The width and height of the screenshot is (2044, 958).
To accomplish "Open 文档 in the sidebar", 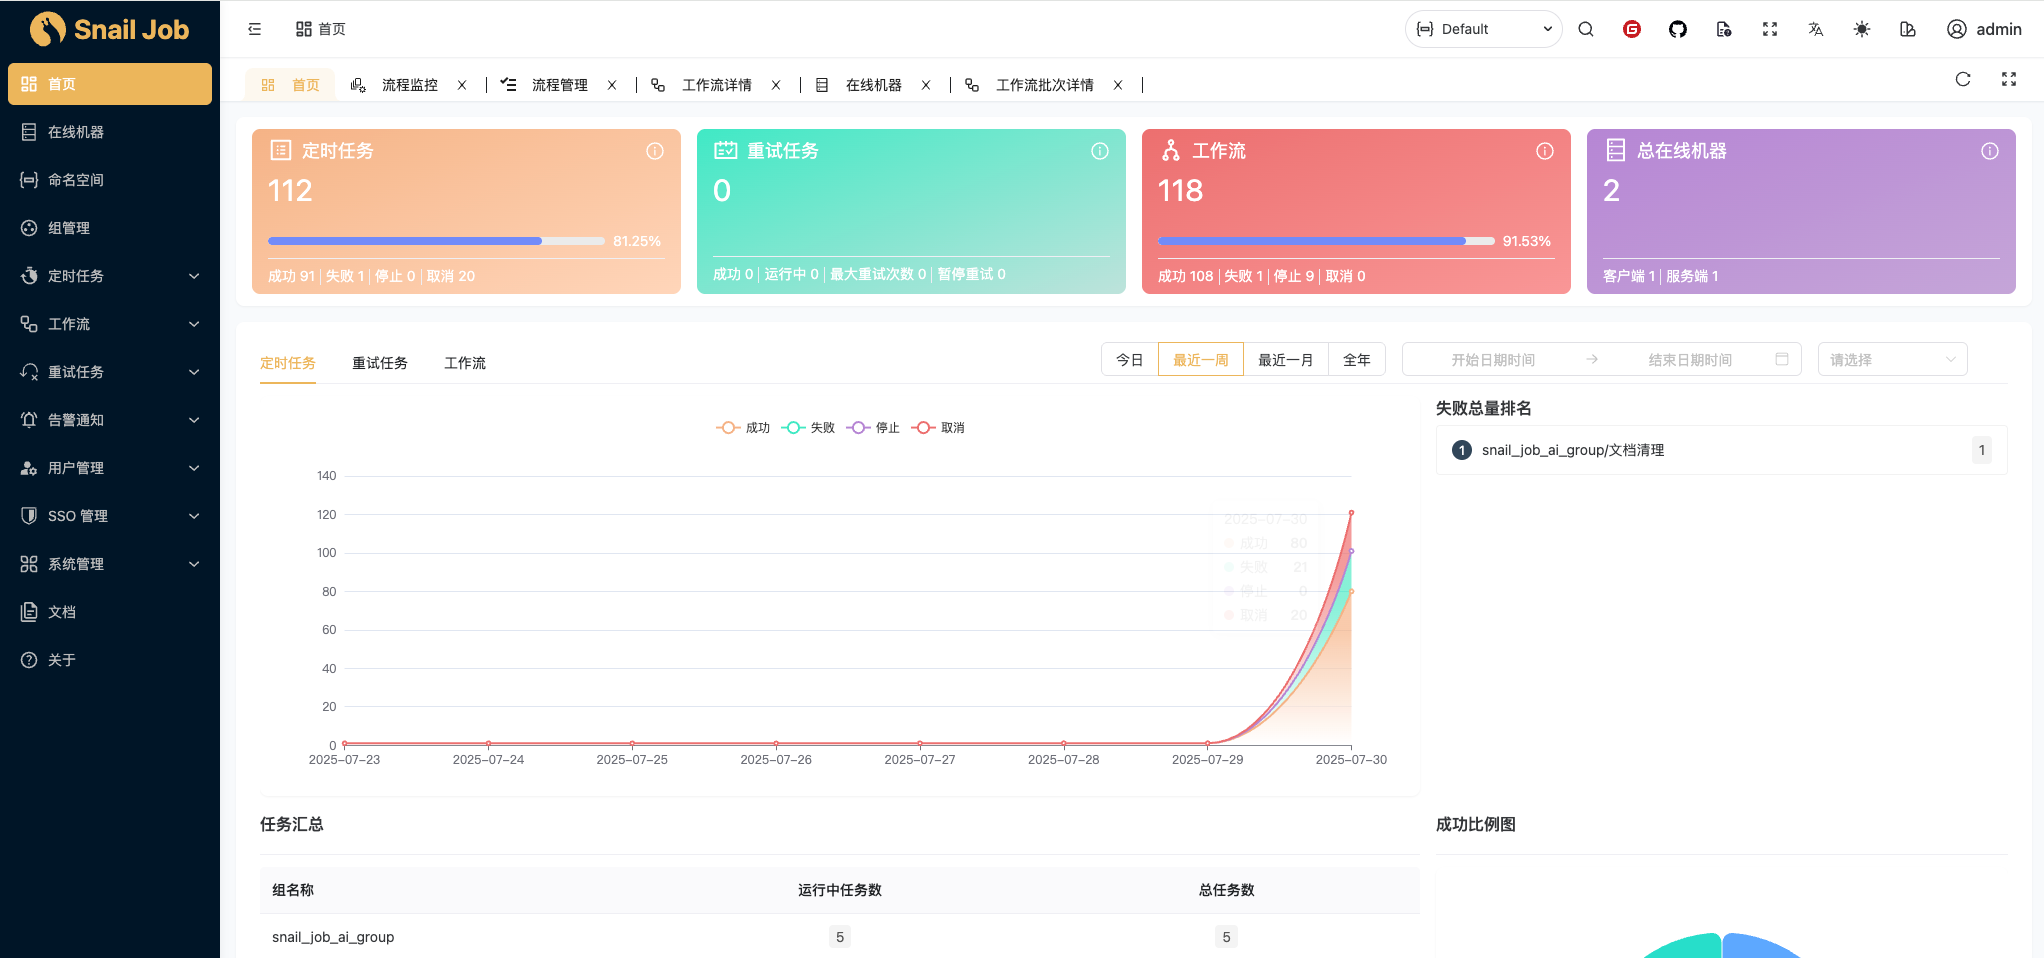I will (x=110, y=612).
